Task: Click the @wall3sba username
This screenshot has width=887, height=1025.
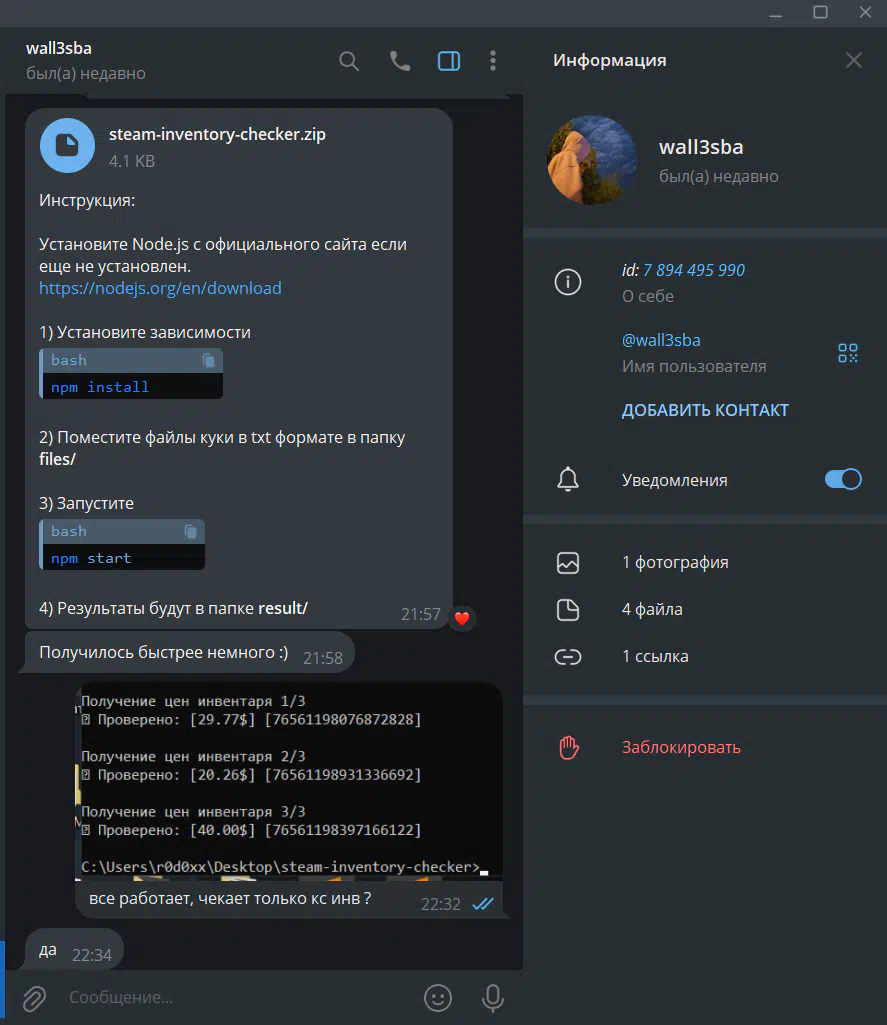Action: 661,340
